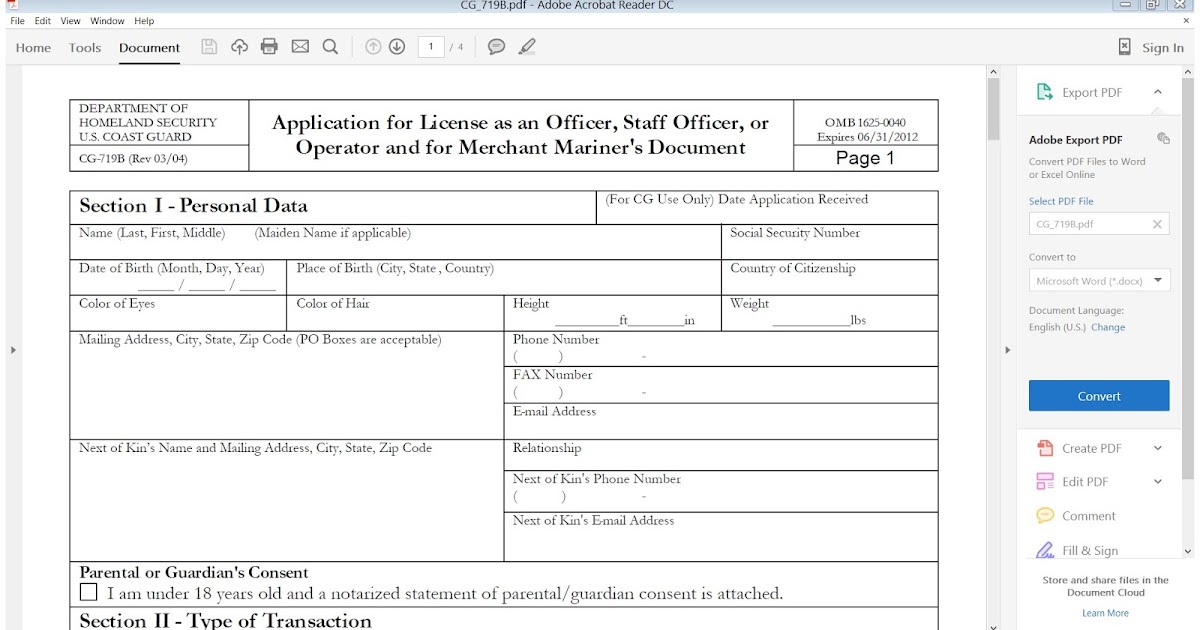Viewport: 1200px width, 630px height.
Task: Click Select PDF File link
Action: tap(1061, 201)
